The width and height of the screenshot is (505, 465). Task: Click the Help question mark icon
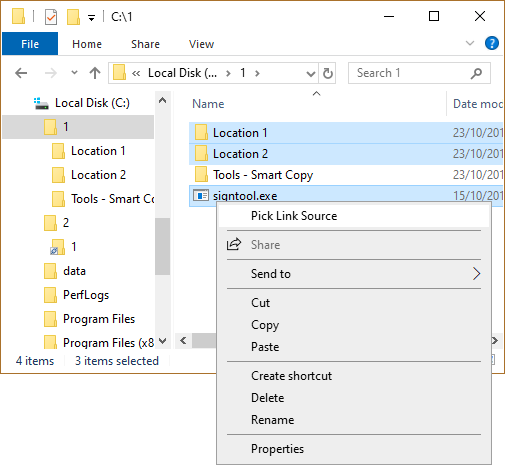tap(492, 43)
